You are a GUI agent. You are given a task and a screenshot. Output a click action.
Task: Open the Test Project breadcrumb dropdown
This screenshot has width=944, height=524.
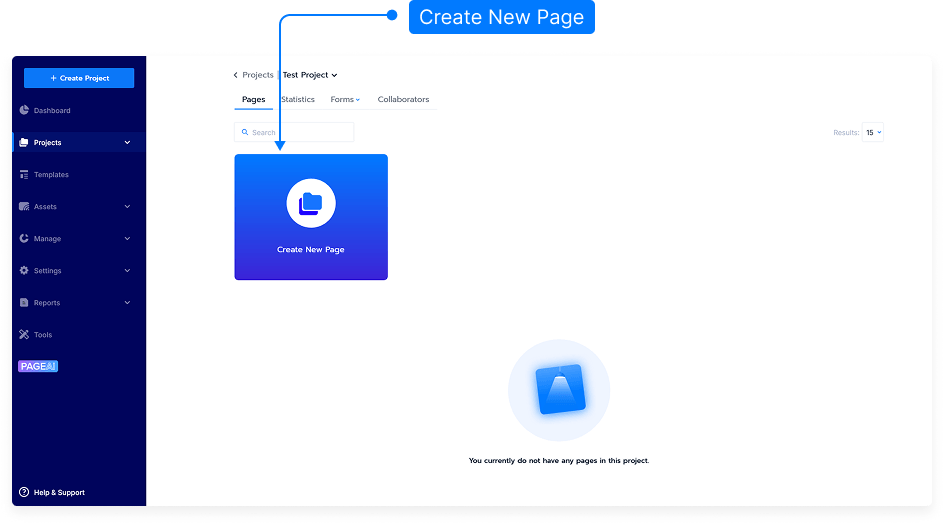click(311, 75)
